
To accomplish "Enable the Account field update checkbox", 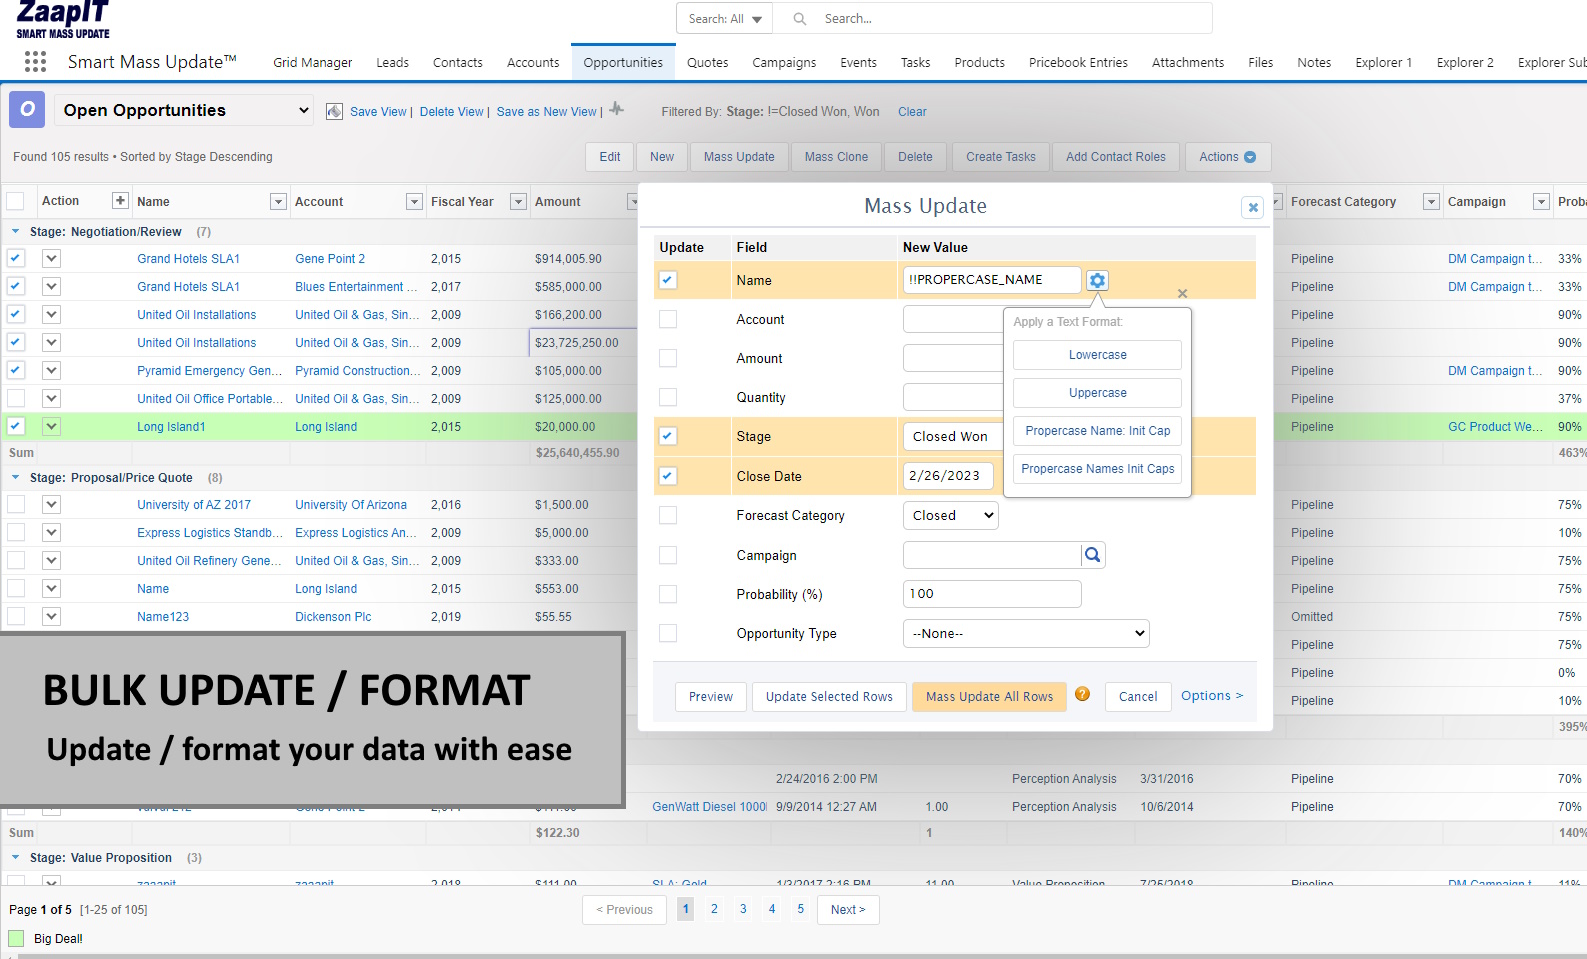I will (x=668, y=319).
